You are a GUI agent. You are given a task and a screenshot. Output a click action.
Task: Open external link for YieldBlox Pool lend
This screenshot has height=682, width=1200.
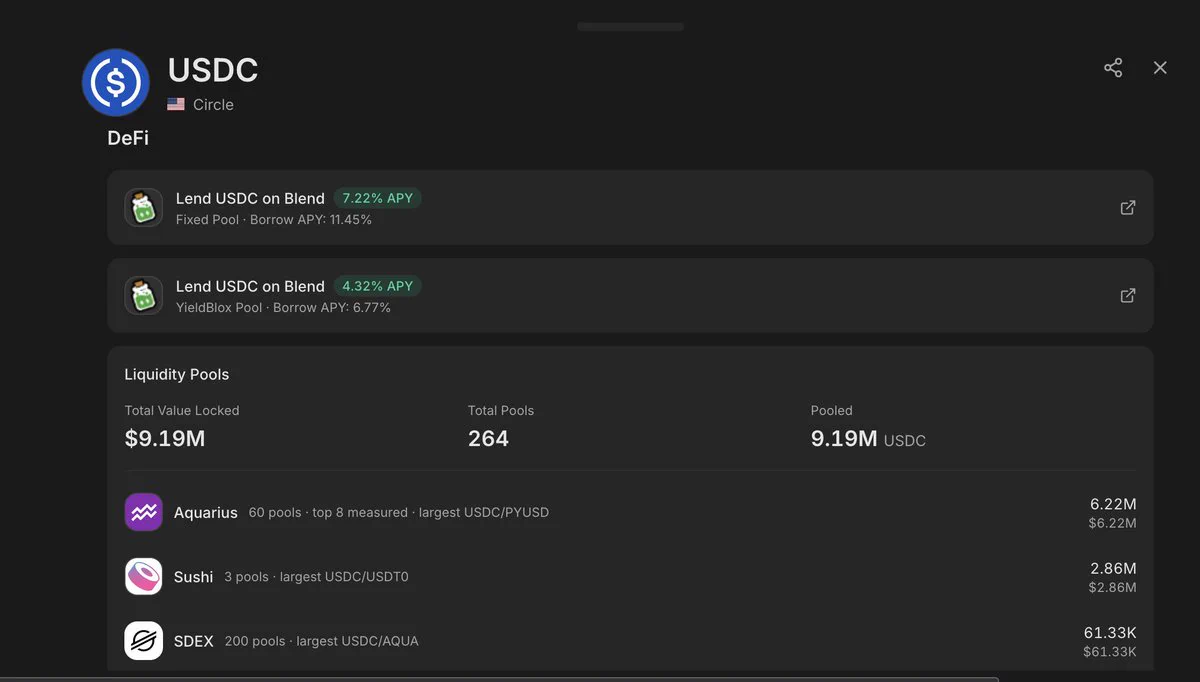pos(1128,296)
